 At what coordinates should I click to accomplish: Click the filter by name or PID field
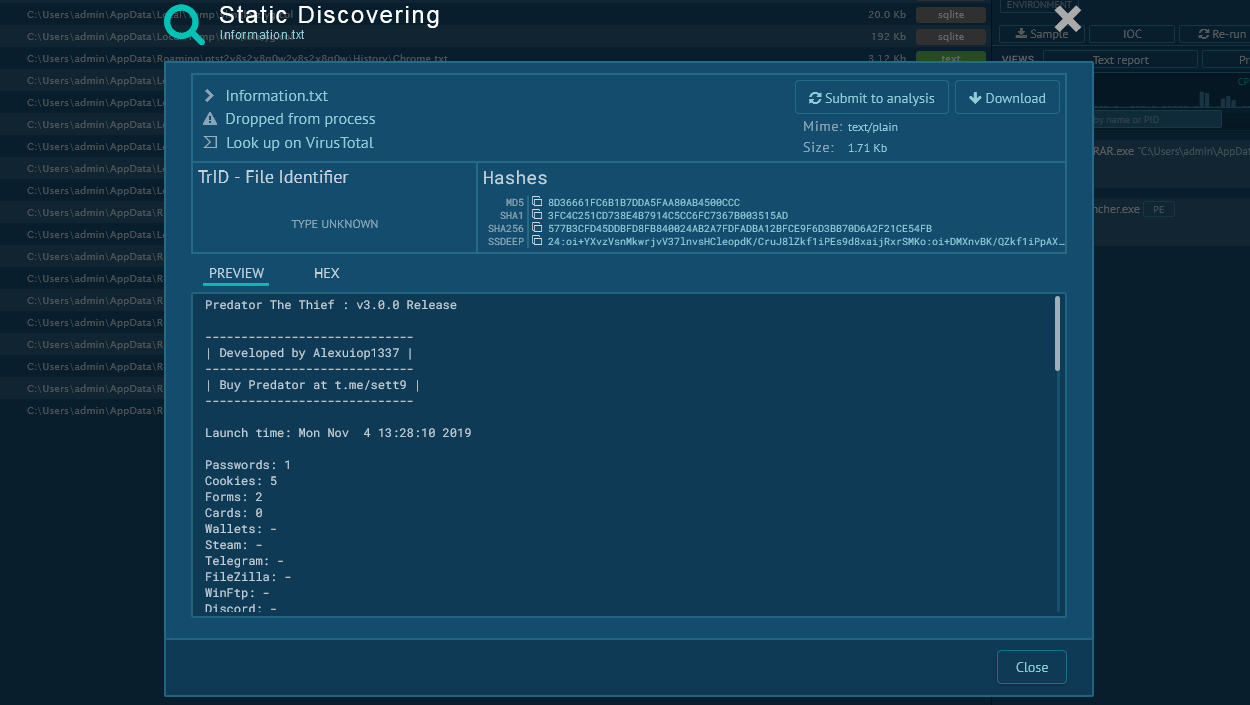1156,120
